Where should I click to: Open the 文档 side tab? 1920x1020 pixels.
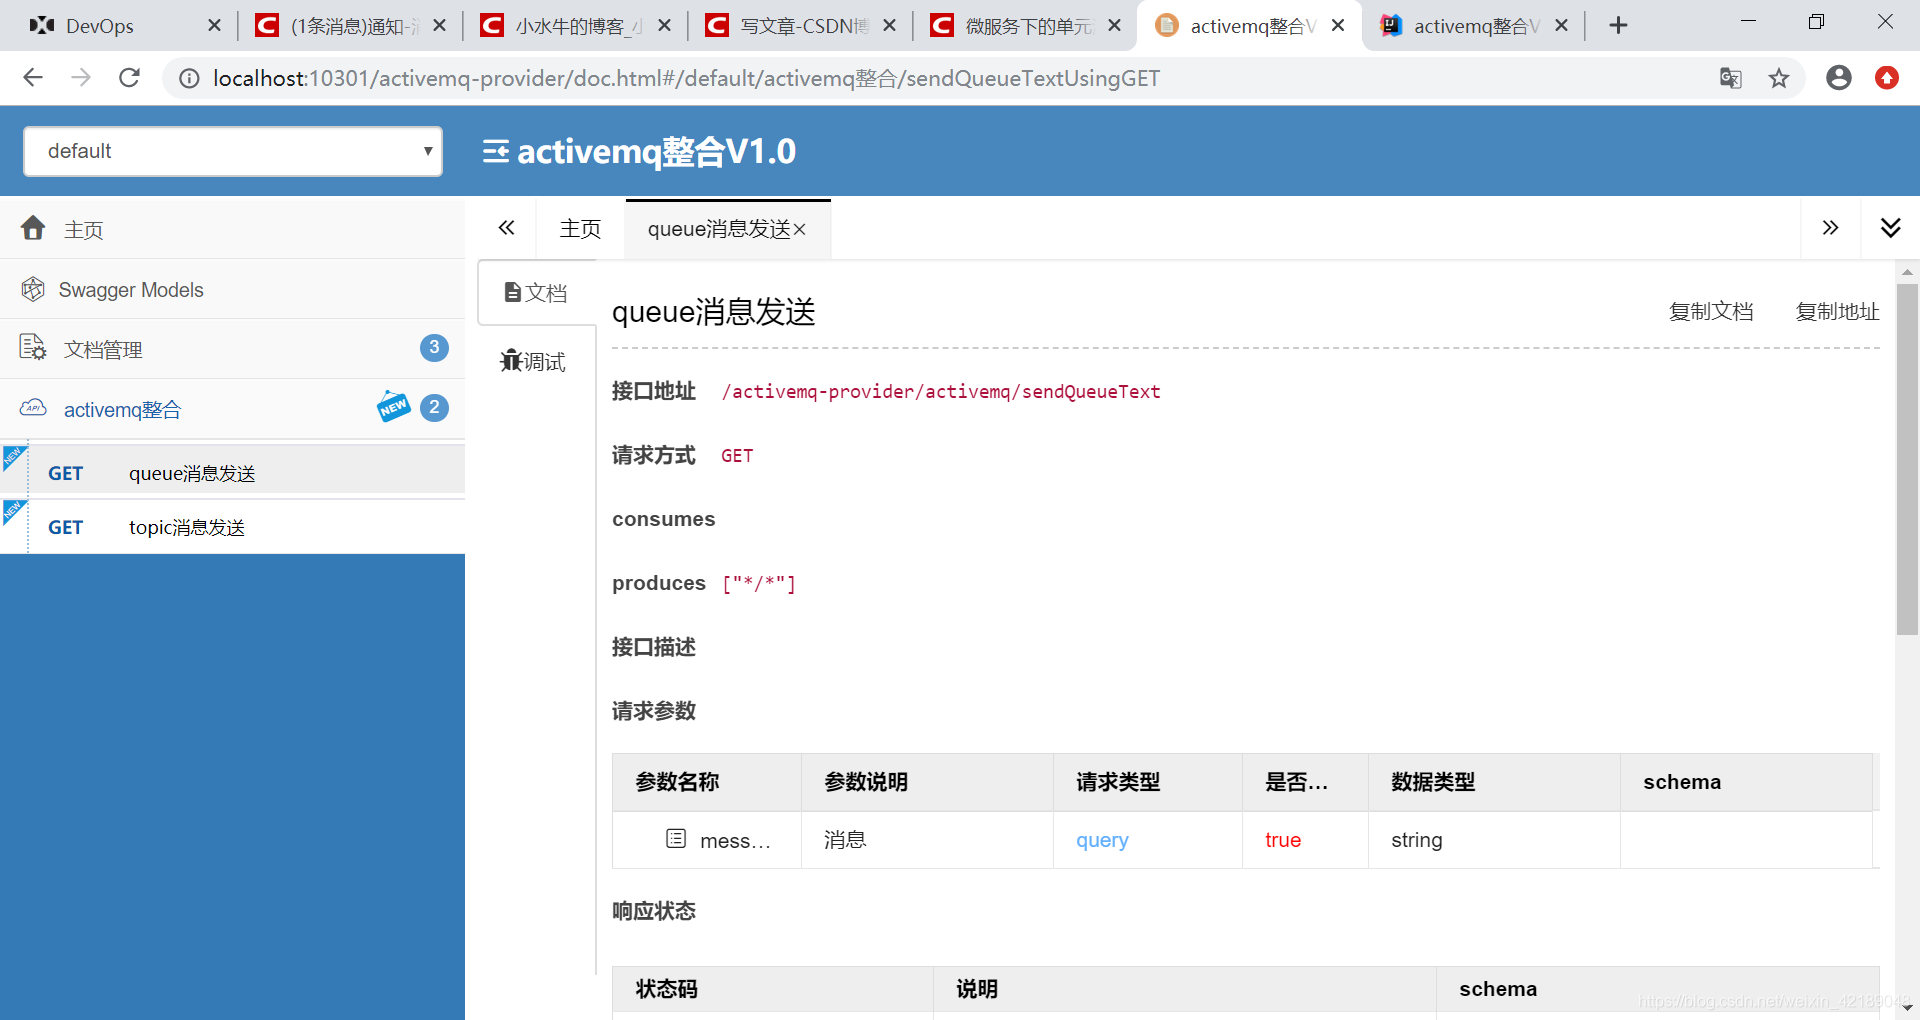coord(537,292)
